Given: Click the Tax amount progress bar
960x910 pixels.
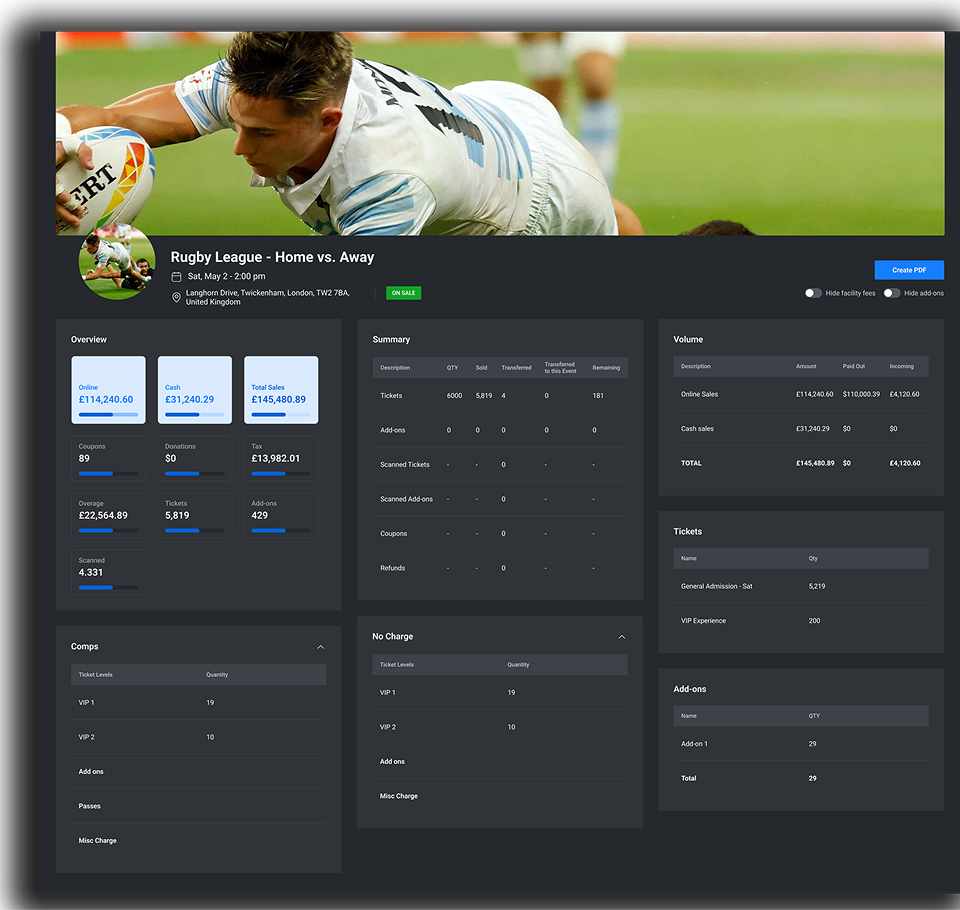Looking at the screenshot, I should pos(281,473).
